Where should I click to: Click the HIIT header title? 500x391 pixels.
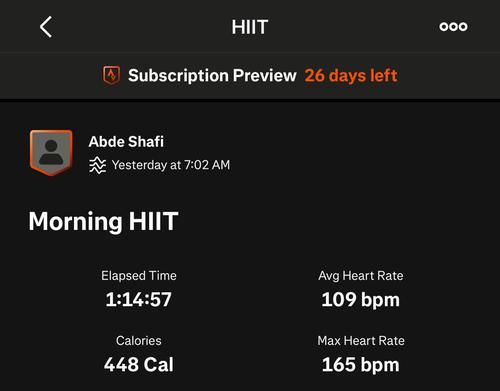point(250,27)
